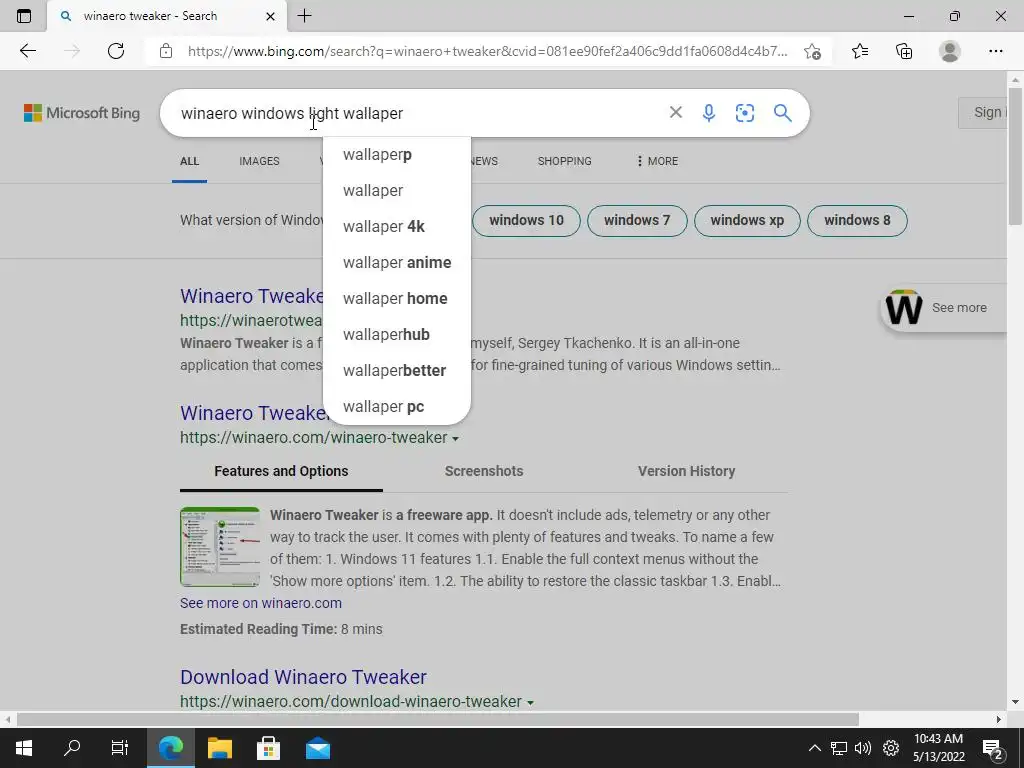Screen dimensions: 1024x768
Task: Open File Explorer from taskbar
Action: click(219, 748)
